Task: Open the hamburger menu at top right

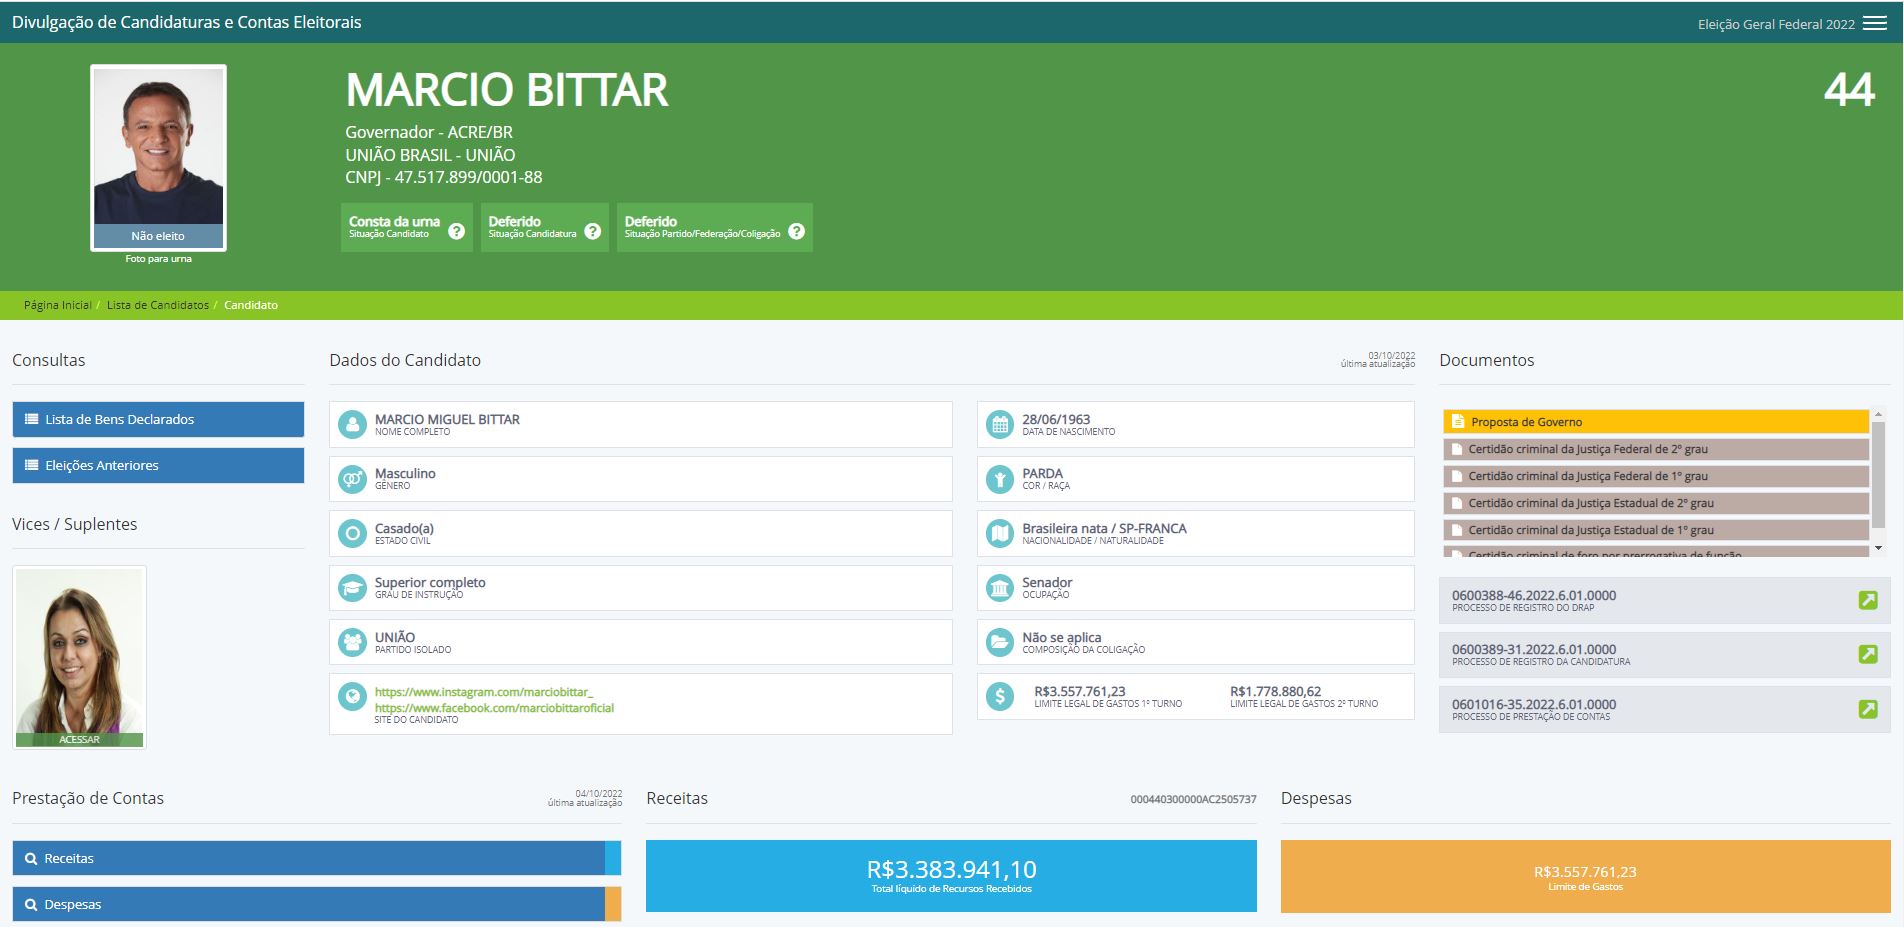Action: 1874,23
